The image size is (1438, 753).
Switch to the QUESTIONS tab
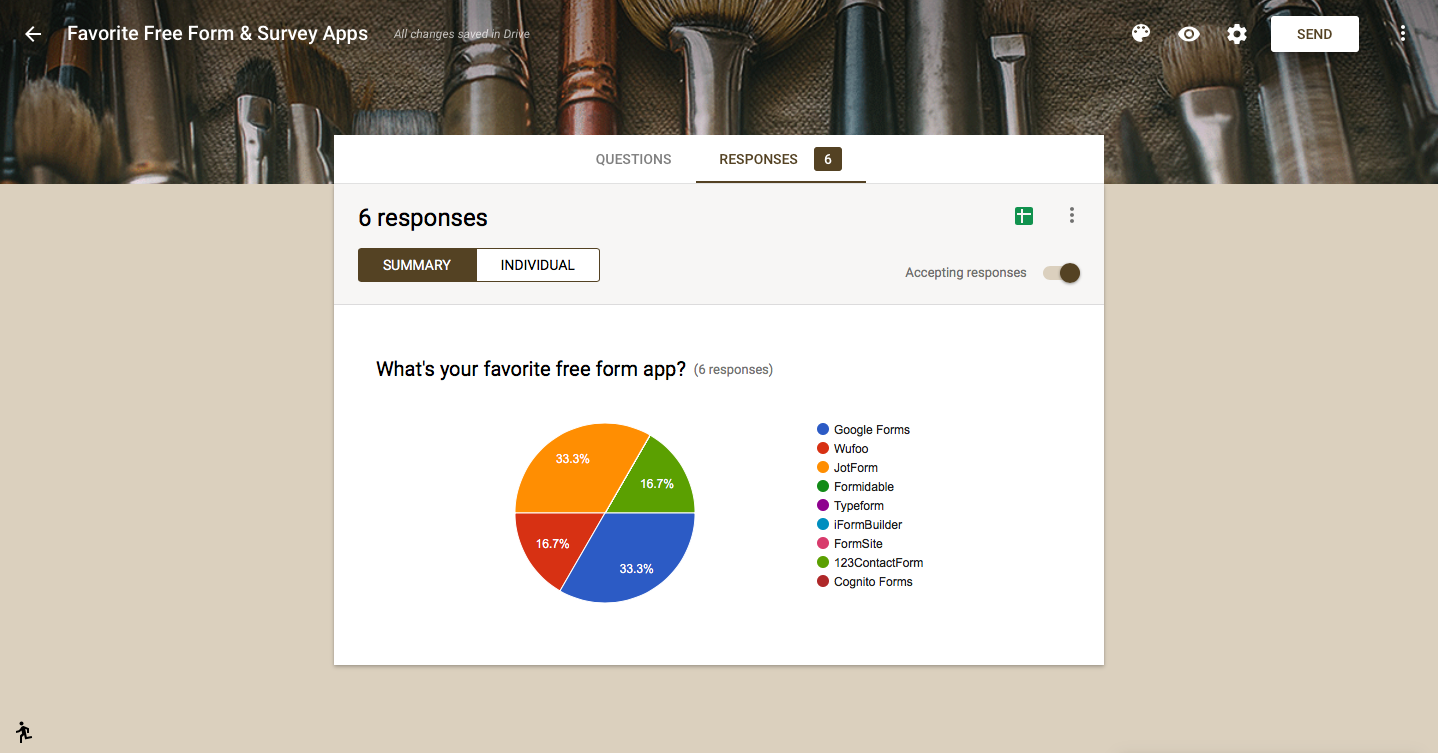[633, 159]
